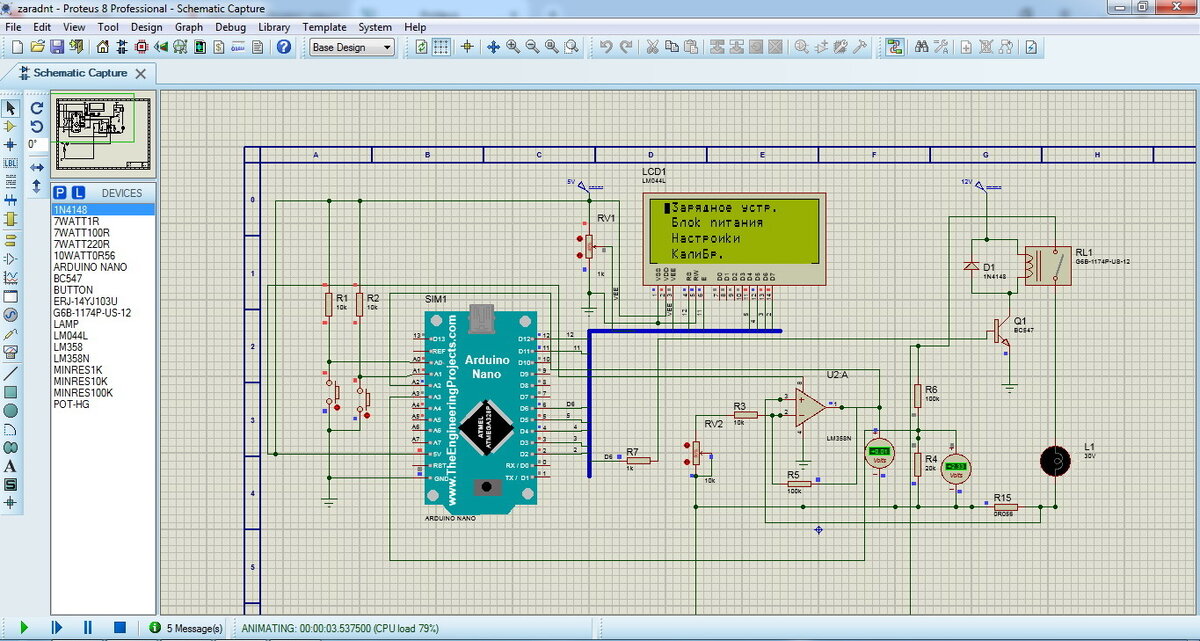Select the 2D Text Mode A tool
The height and width of the screenshot is (641, 1200).
(11, 466)
